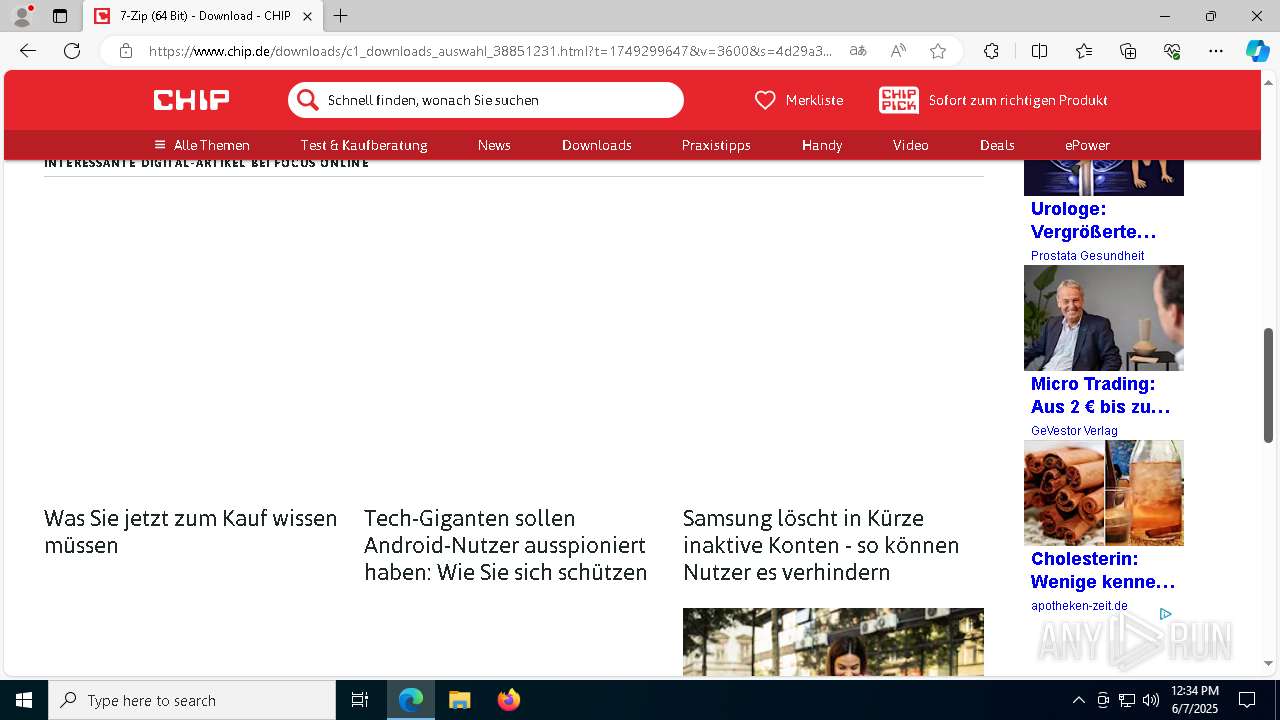
Task: Open Praxistipps menu item
Action: click(x=716, y=145)
